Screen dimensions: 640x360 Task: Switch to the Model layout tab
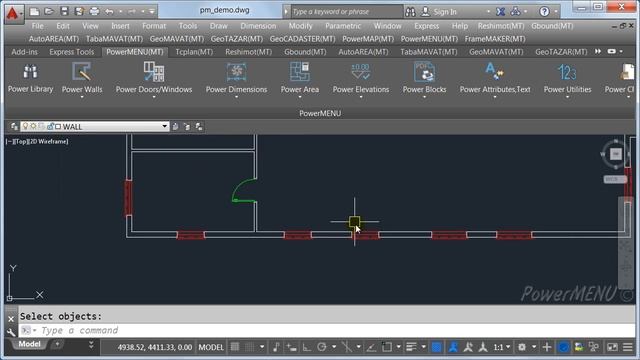click(29, 344)
